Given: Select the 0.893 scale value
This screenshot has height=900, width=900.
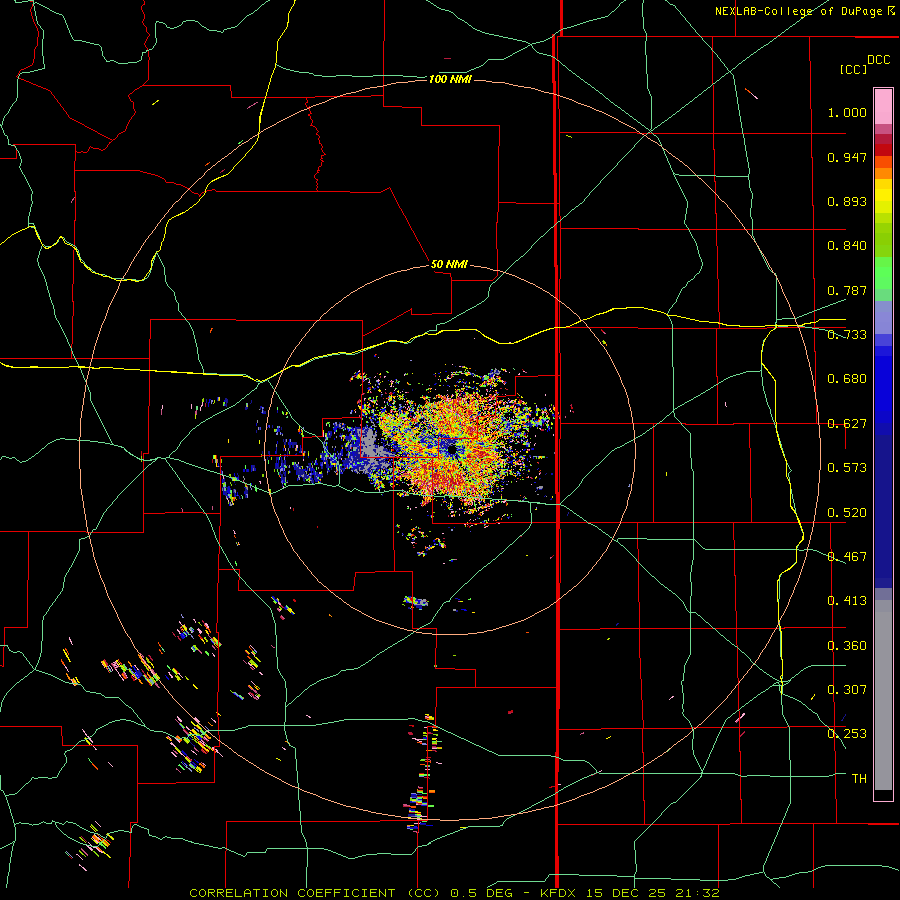Looking at the screenshot, I should coord(847,201).
